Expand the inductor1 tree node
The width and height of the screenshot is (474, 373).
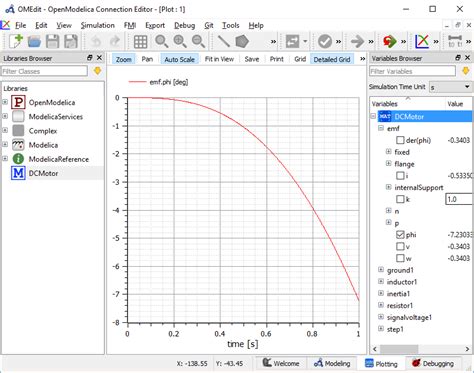(381, 282)
